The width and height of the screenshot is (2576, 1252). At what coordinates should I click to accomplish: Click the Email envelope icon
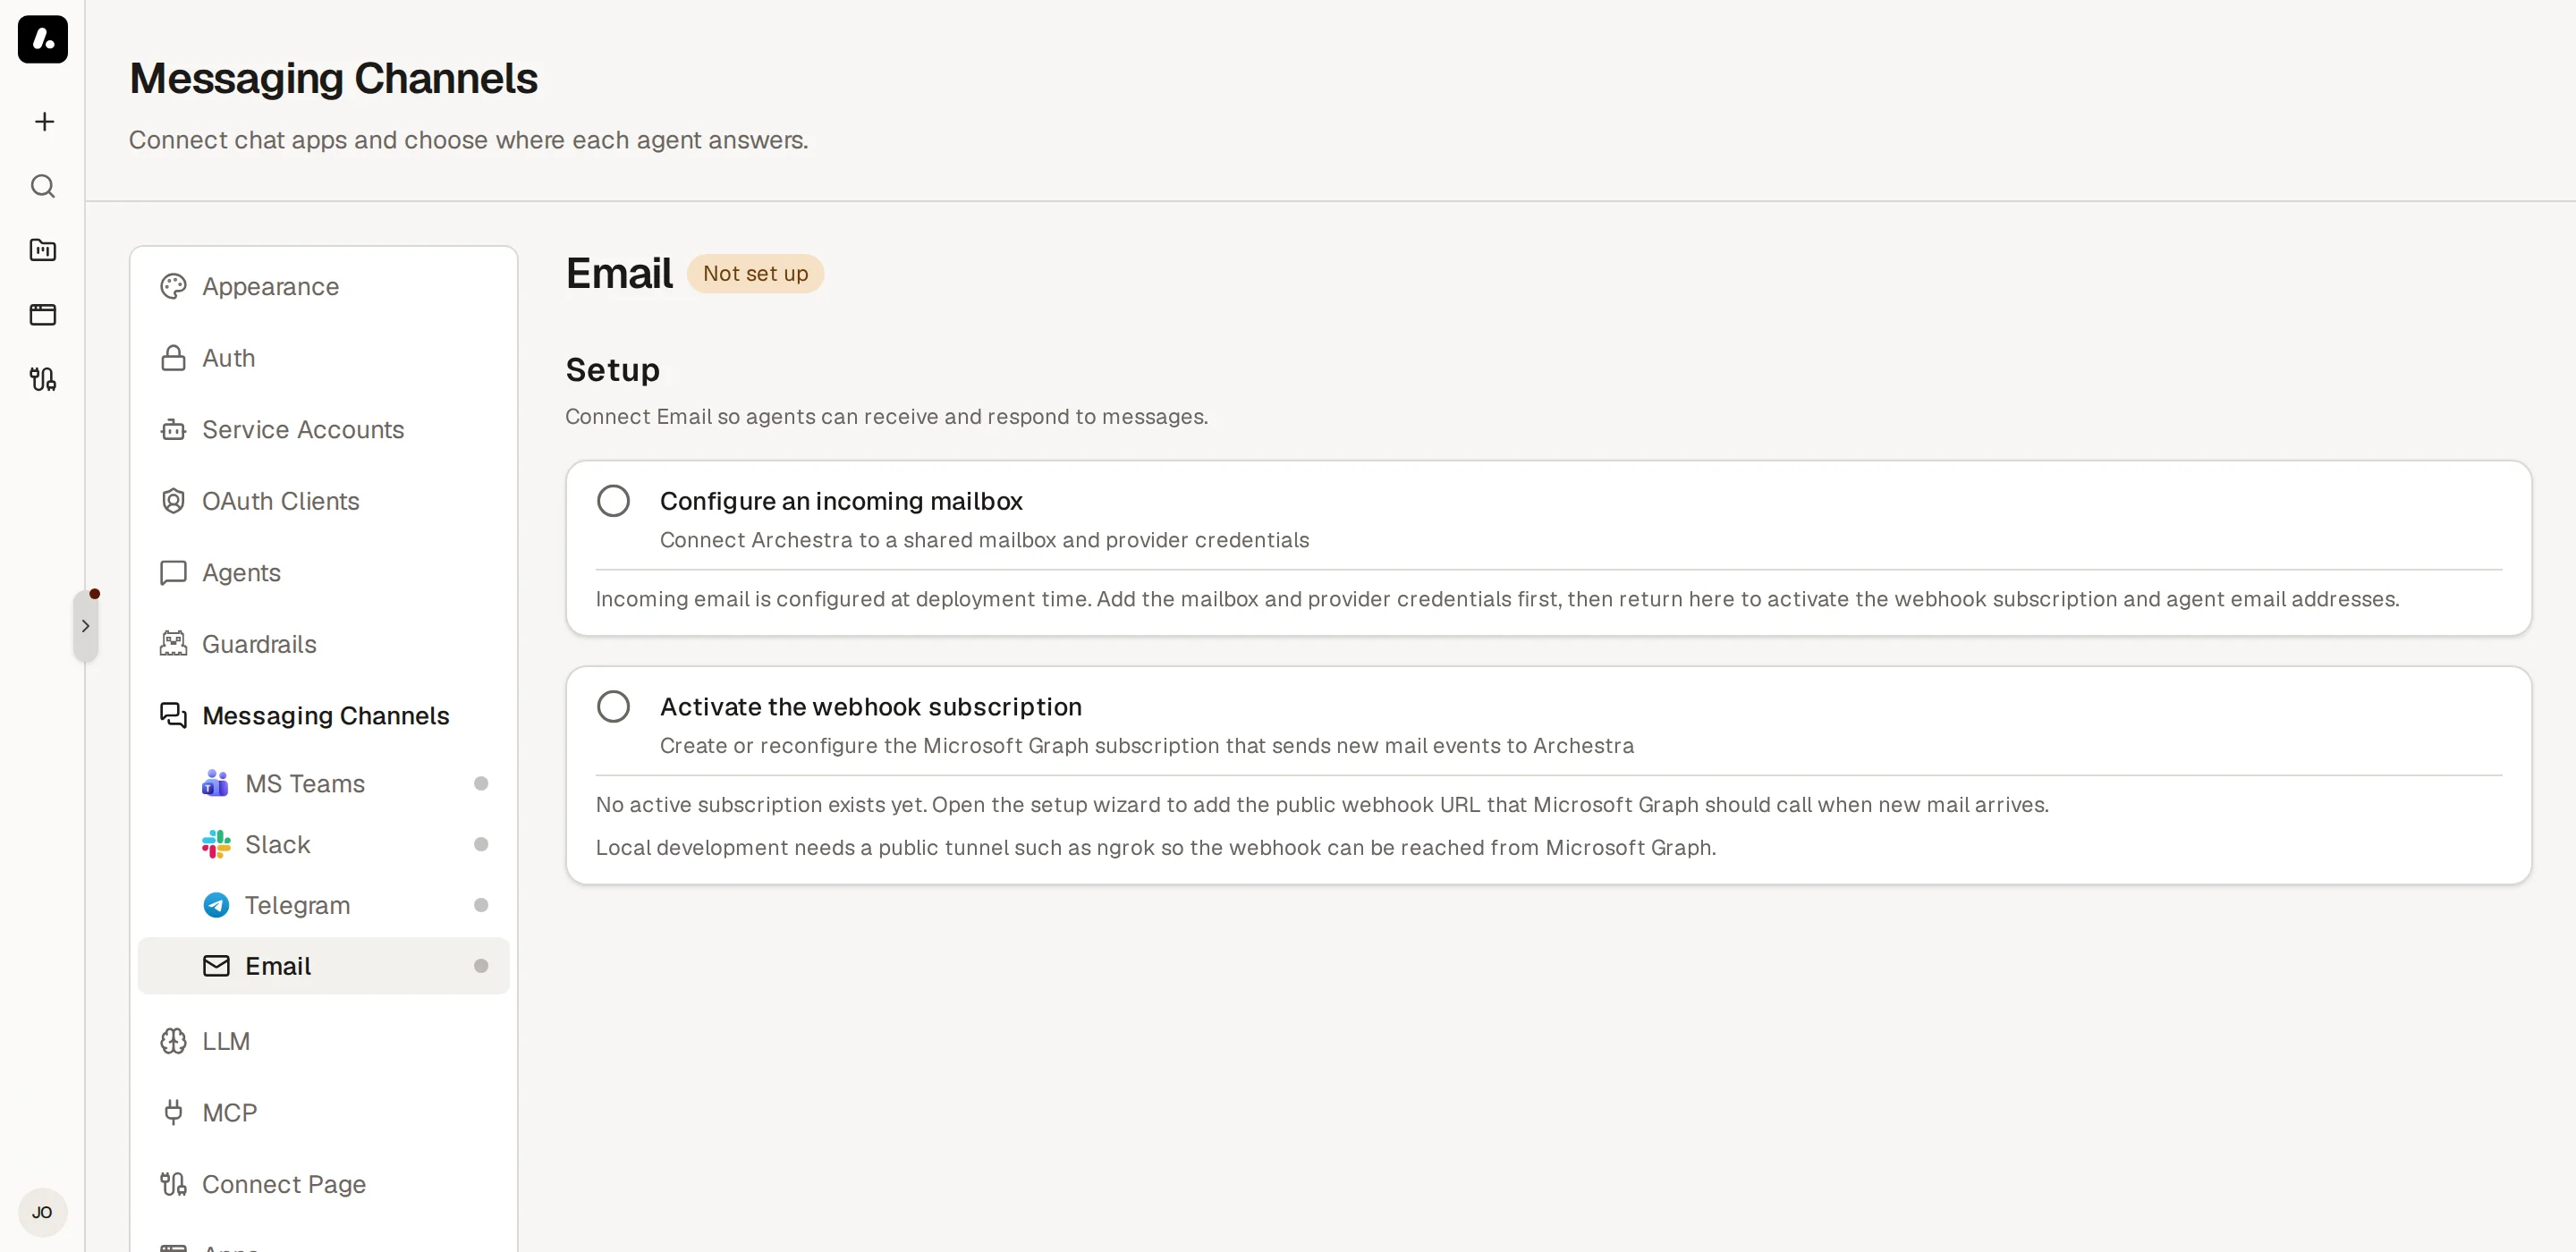(216, 966)
